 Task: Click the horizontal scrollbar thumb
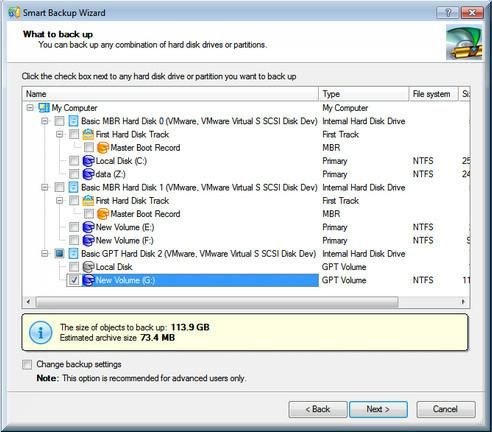tap(217, 302)
